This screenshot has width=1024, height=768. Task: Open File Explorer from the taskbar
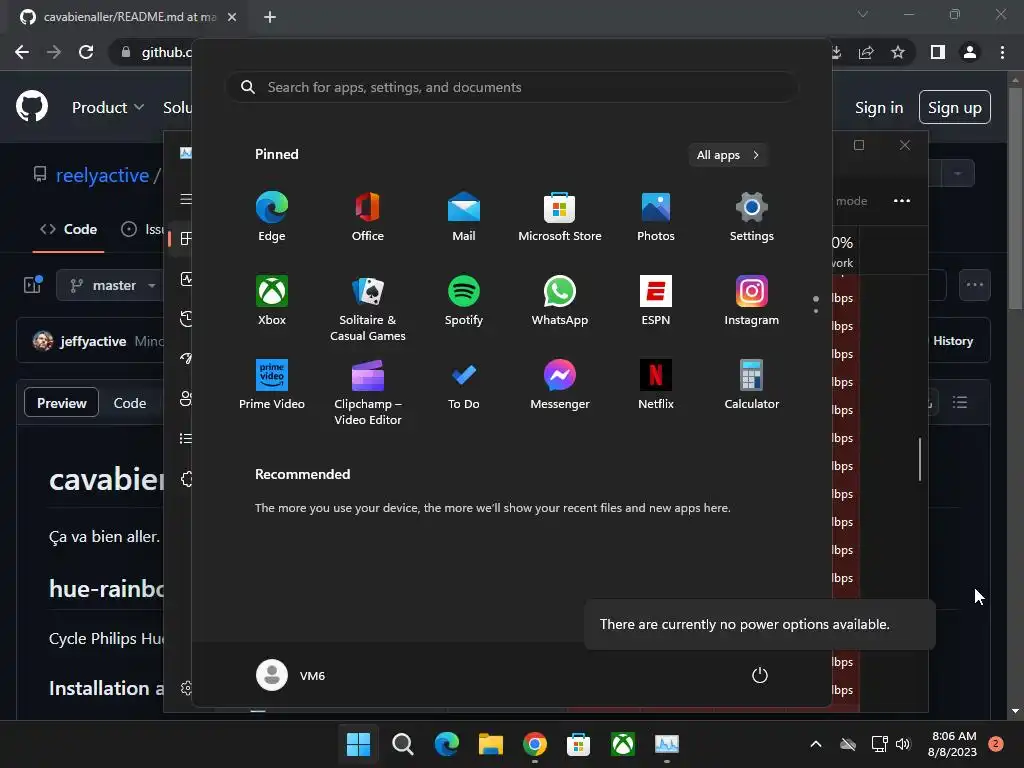pyautogui.click(x=490, y=744)
